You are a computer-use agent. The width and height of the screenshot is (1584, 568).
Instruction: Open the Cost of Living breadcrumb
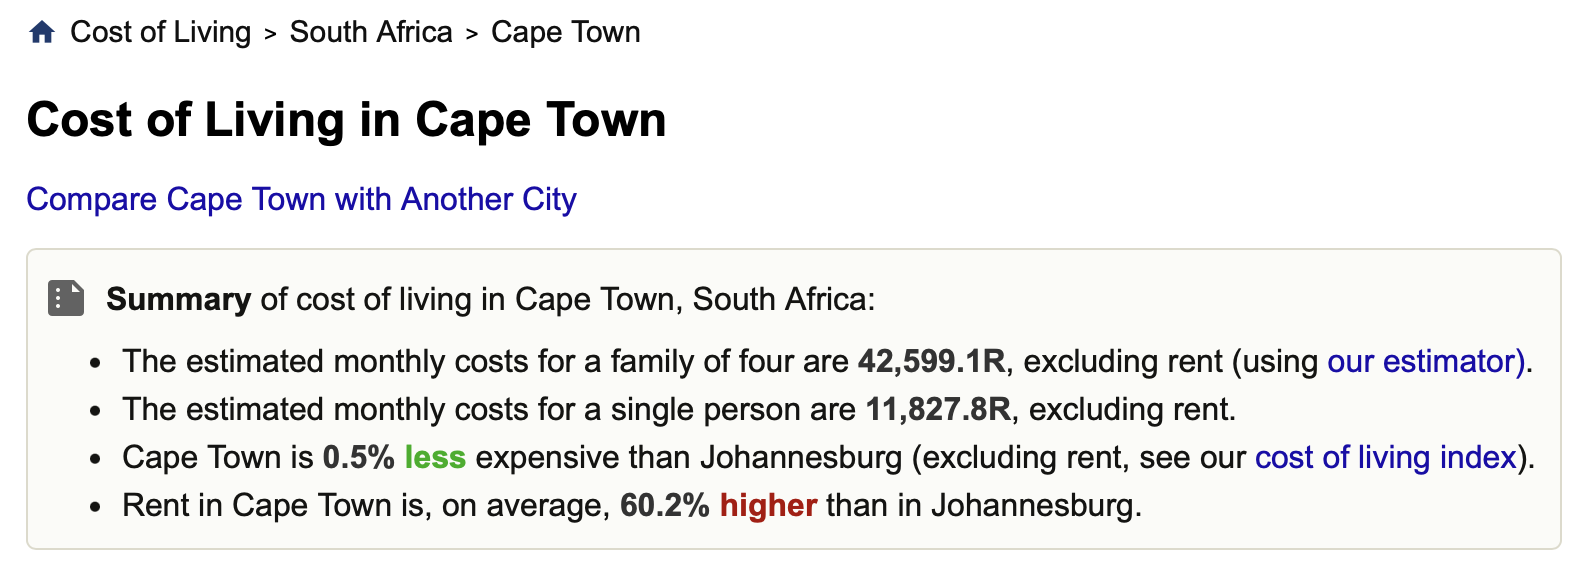point(160,32)
